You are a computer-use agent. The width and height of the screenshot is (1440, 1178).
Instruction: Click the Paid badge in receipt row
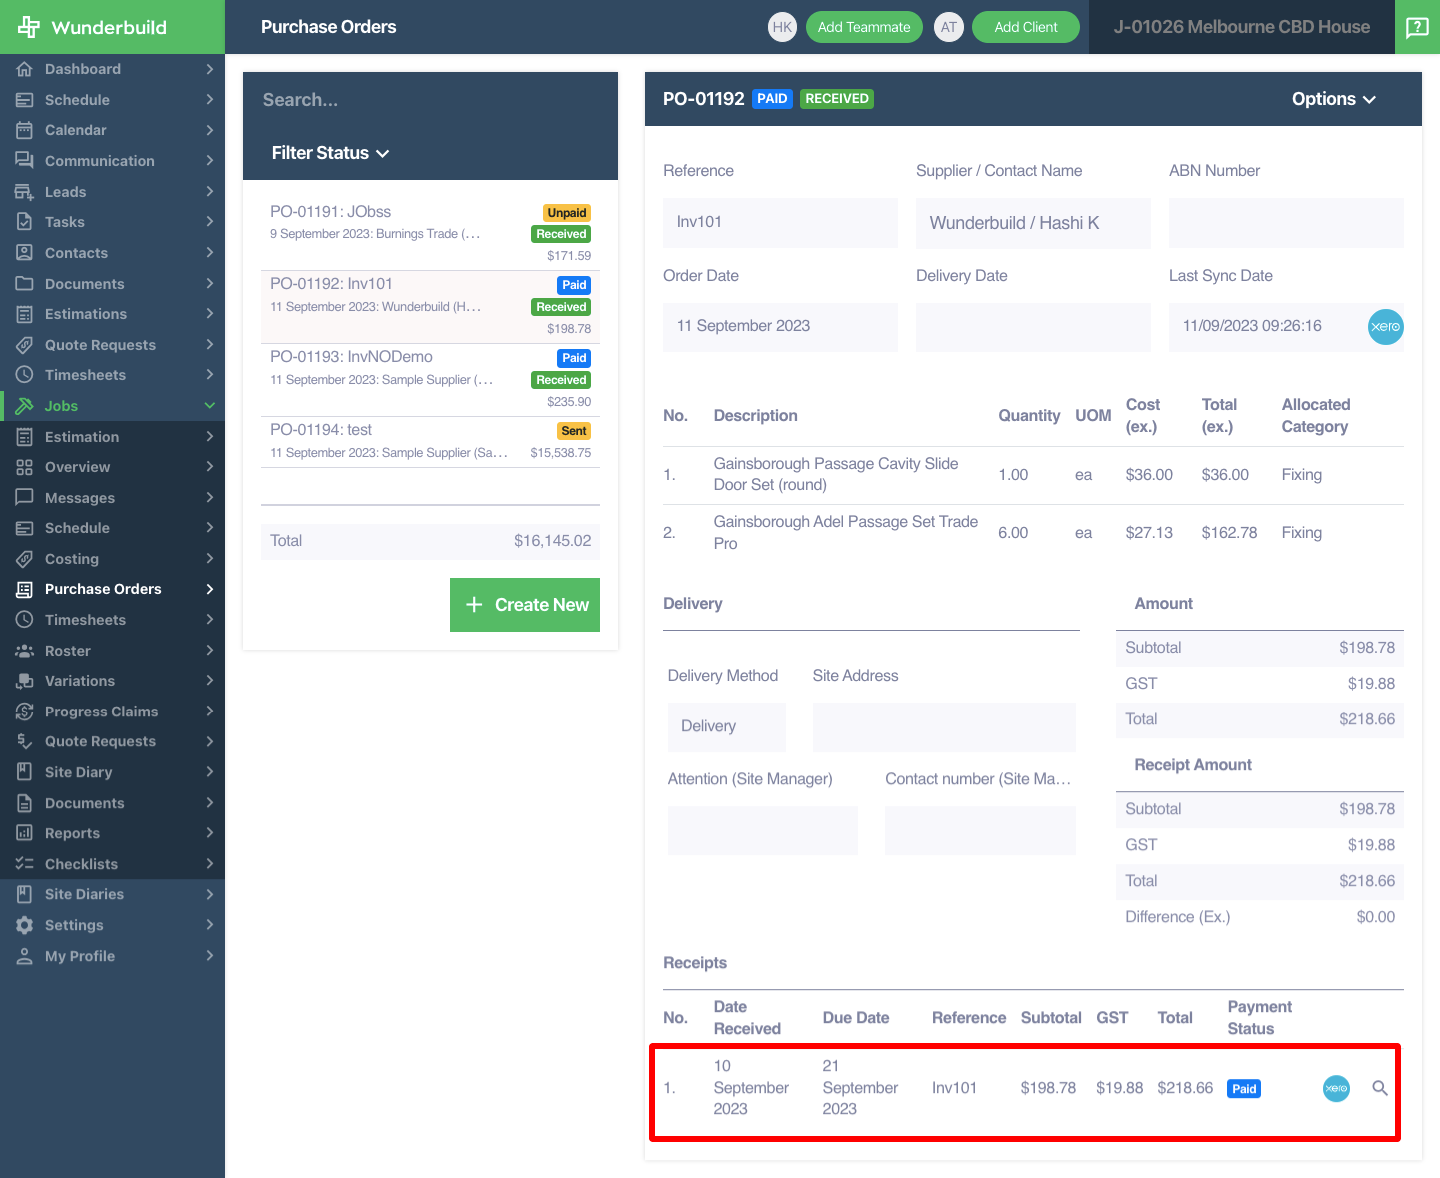point(1244,1089)
